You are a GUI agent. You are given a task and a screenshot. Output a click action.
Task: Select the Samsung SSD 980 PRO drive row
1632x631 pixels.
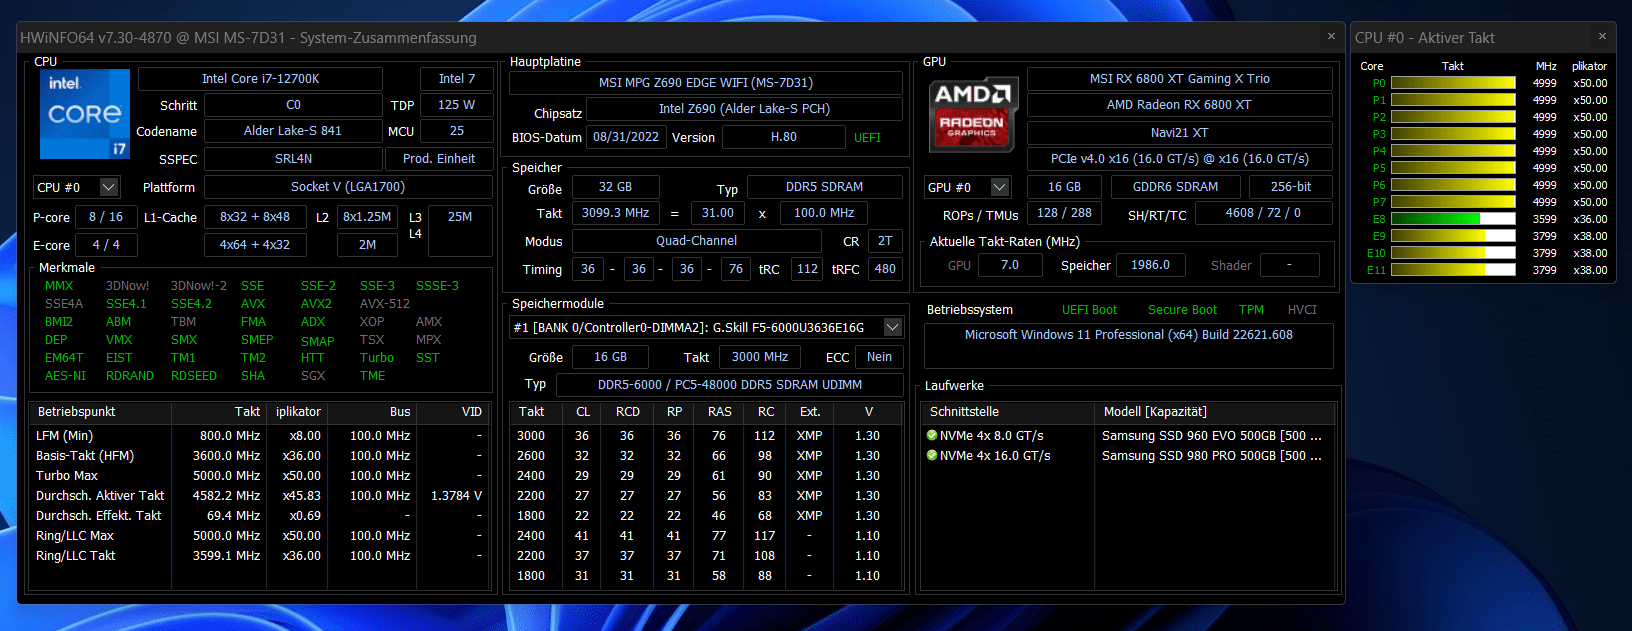(x=1127, y=456)
